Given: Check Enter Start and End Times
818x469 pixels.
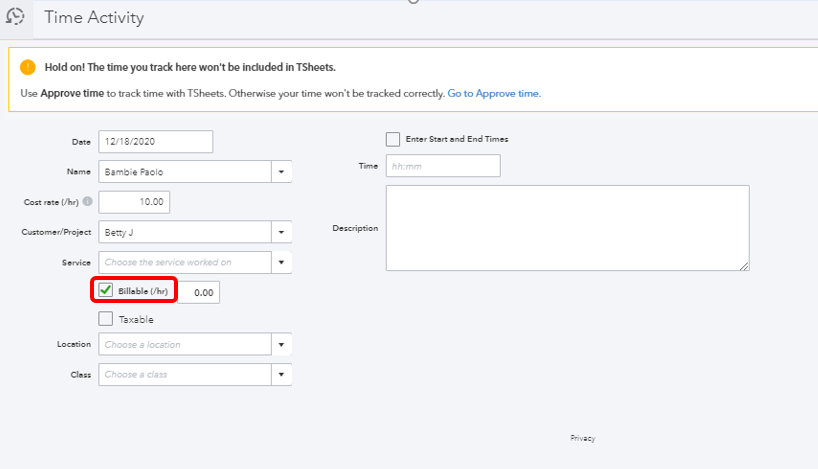Looking at the screenshot, I should 393,139.
